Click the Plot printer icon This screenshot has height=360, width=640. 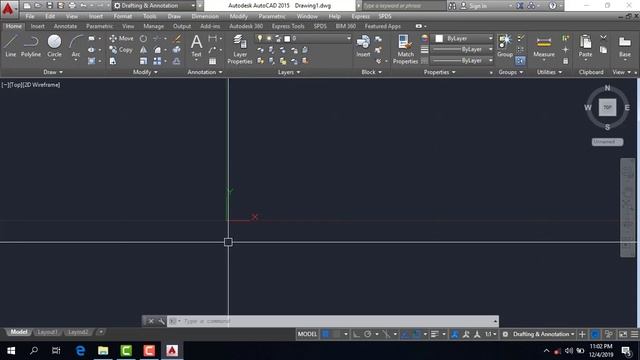(72, 6)
